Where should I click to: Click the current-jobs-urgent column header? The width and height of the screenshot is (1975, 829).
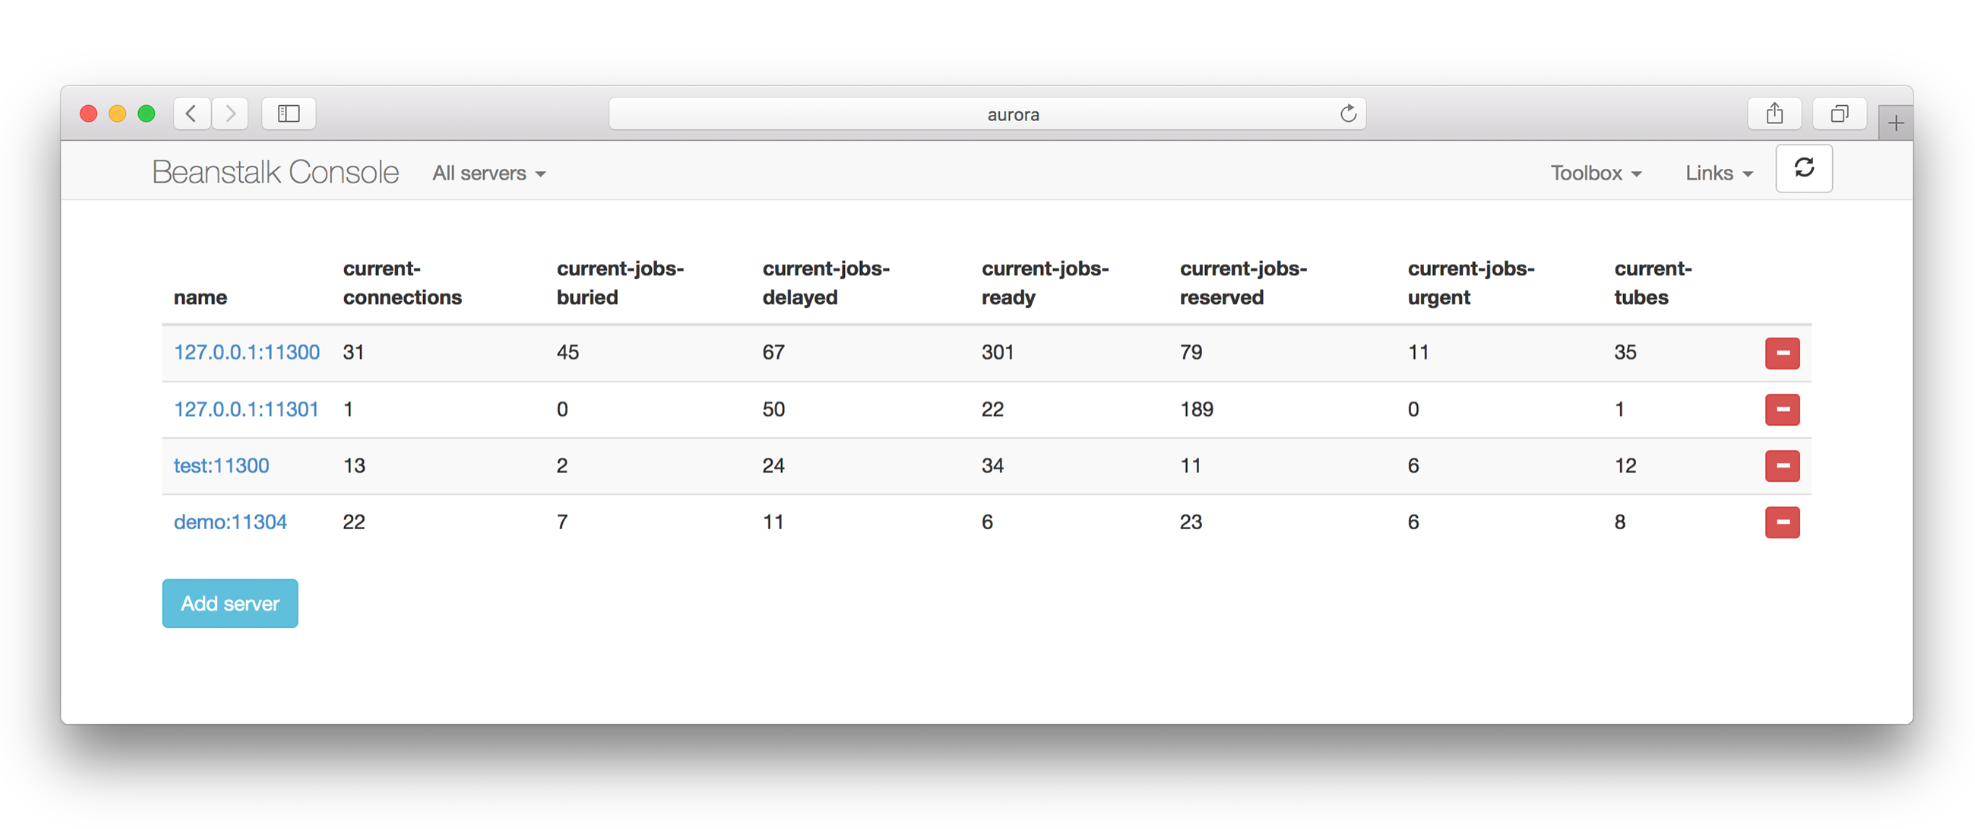pyautogui.click(x=1471, y=283)
